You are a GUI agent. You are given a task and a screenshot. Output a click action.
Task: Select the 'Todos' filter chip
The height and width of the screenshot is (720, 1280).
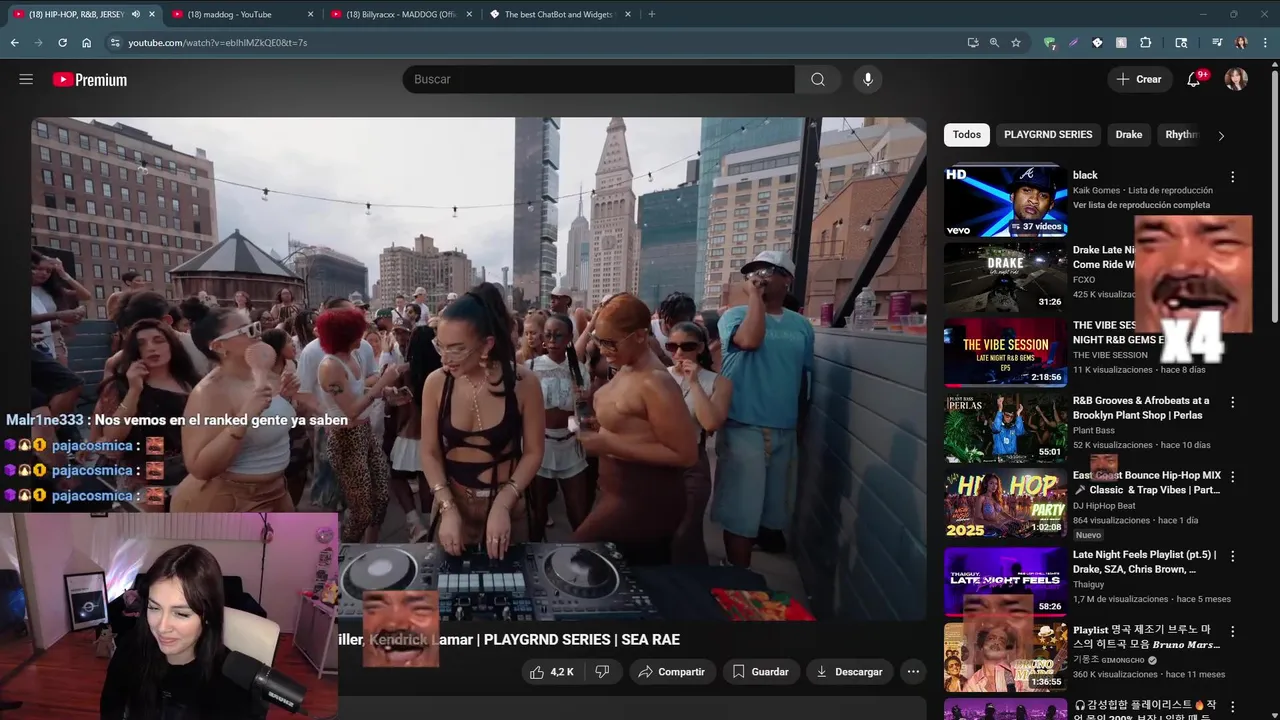[x=967, y=135]
